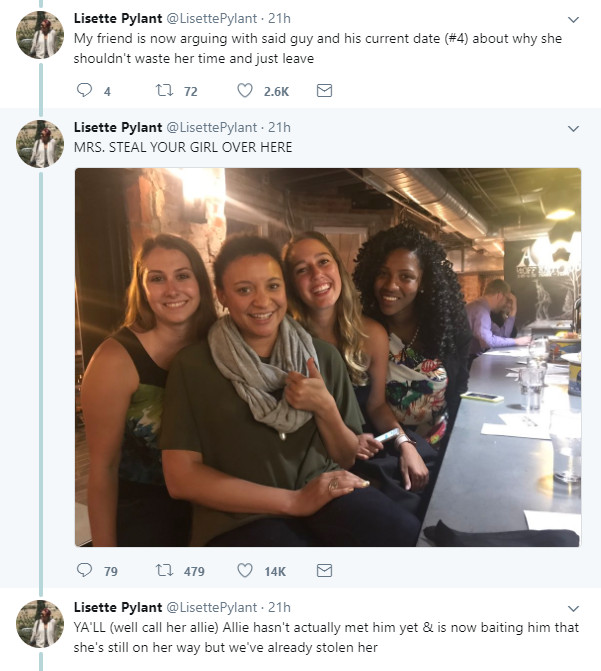
Task: Send first tweet via direct message envelope
Action: click(324, 91)
